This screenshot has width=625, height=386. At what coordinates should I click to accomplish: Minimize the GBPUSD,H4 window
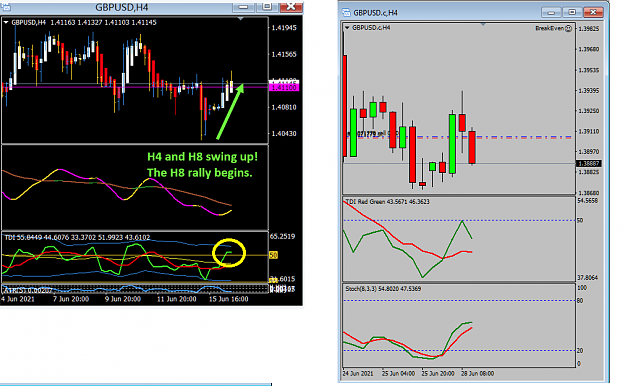[x=243, y=7]
